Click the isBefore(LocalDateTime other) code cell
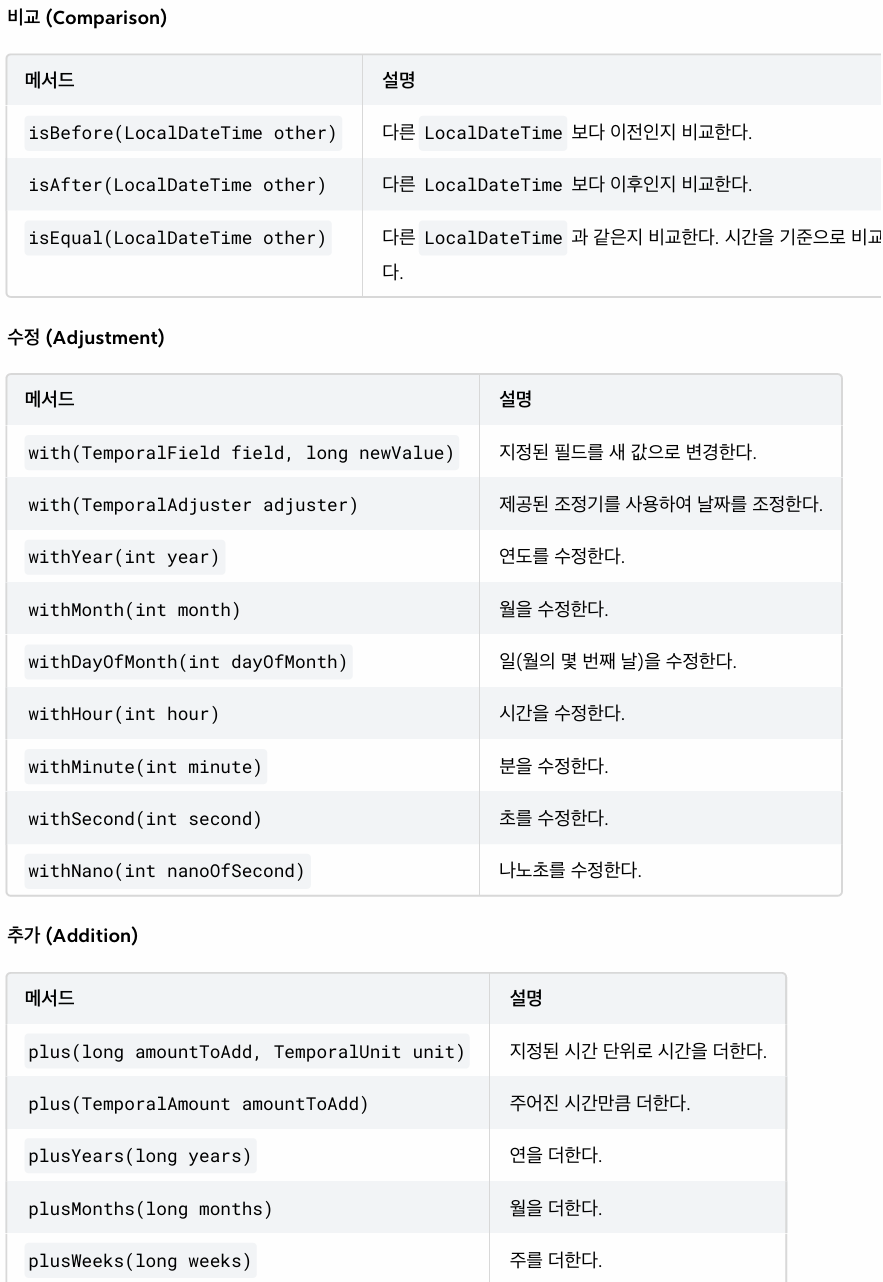The width and height of the screenshot is (883, 1282). 183,133
